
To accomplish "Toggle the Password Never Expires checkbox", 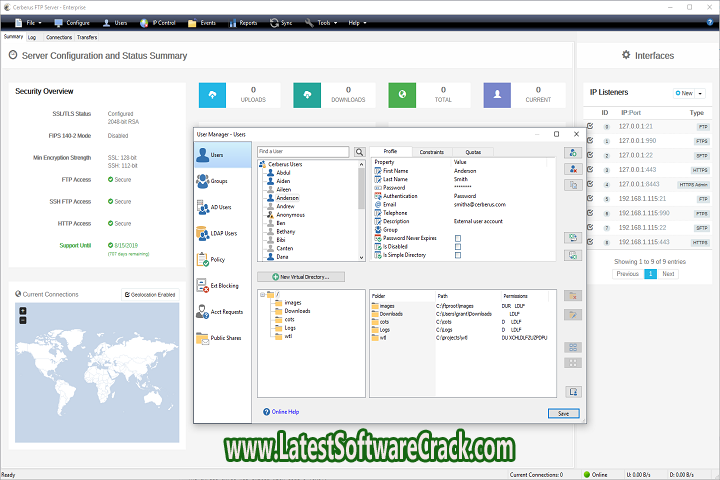I will point(458,238).
